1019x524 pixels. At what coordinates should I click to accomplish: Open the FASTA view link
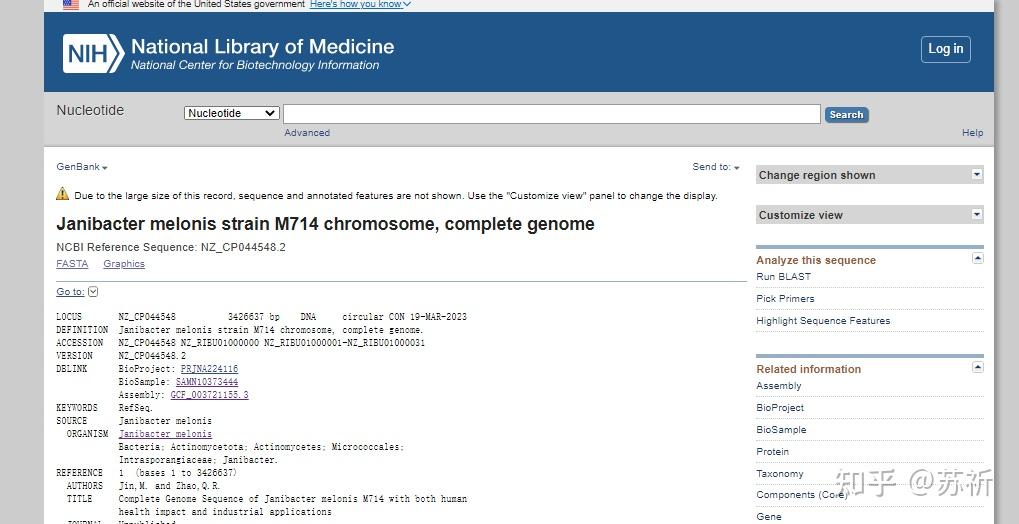pos(72,264)
